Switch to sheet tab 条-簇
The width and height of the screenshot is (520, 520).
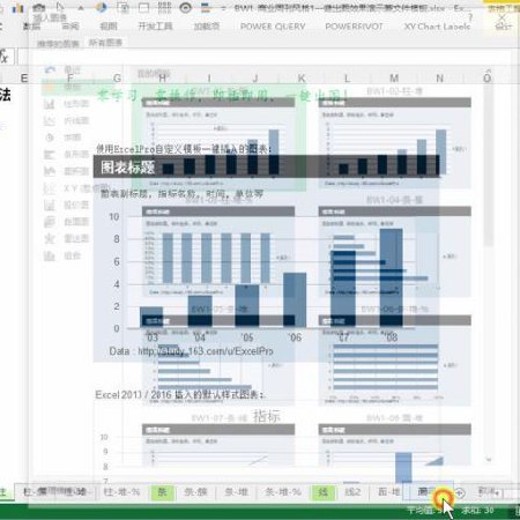[196, 492]
